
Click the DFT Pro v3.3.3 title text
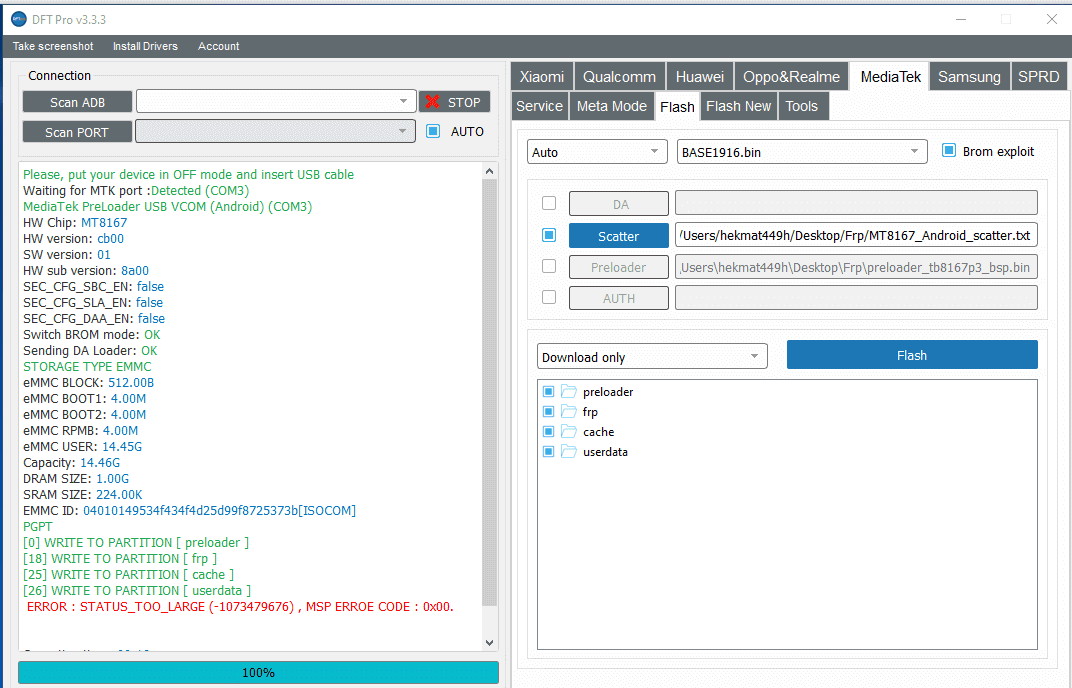69,20
